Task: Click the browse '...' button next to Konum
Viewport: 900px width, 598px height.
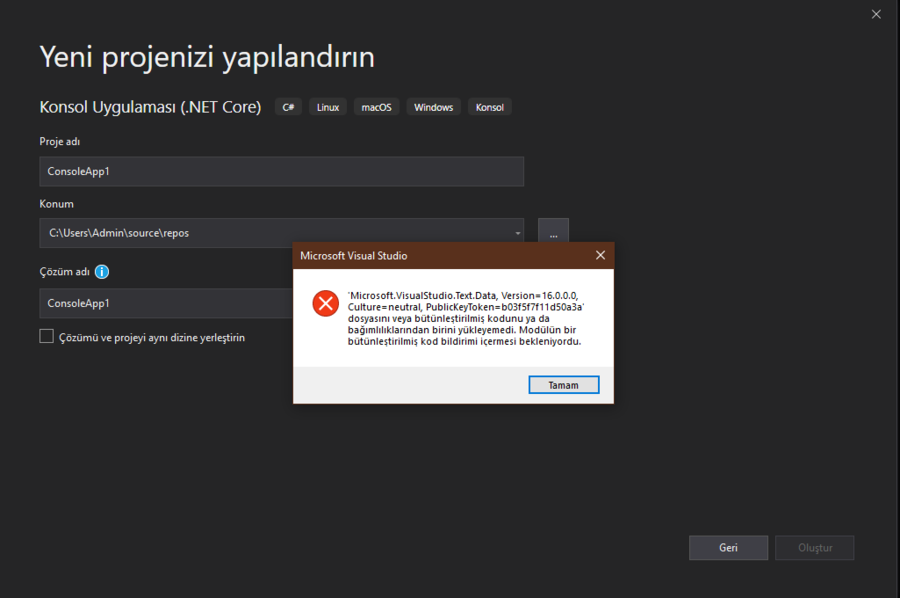Action: click(x=553, y=233)
